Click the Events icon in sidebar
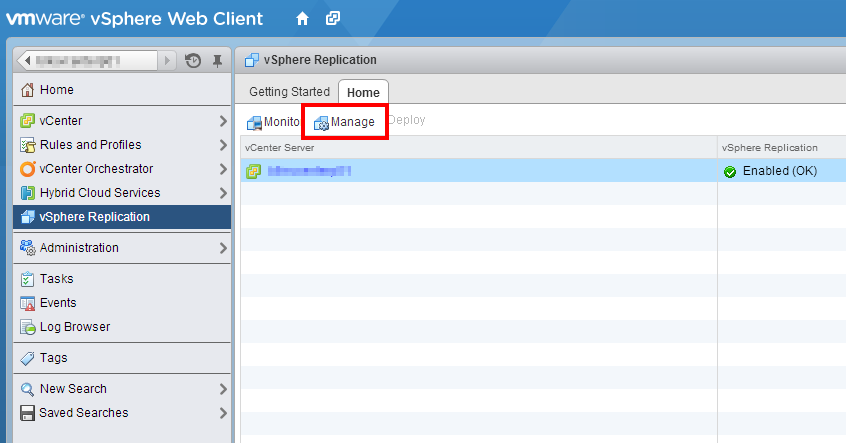Viewport: 846px width, 443px height. 28,303
